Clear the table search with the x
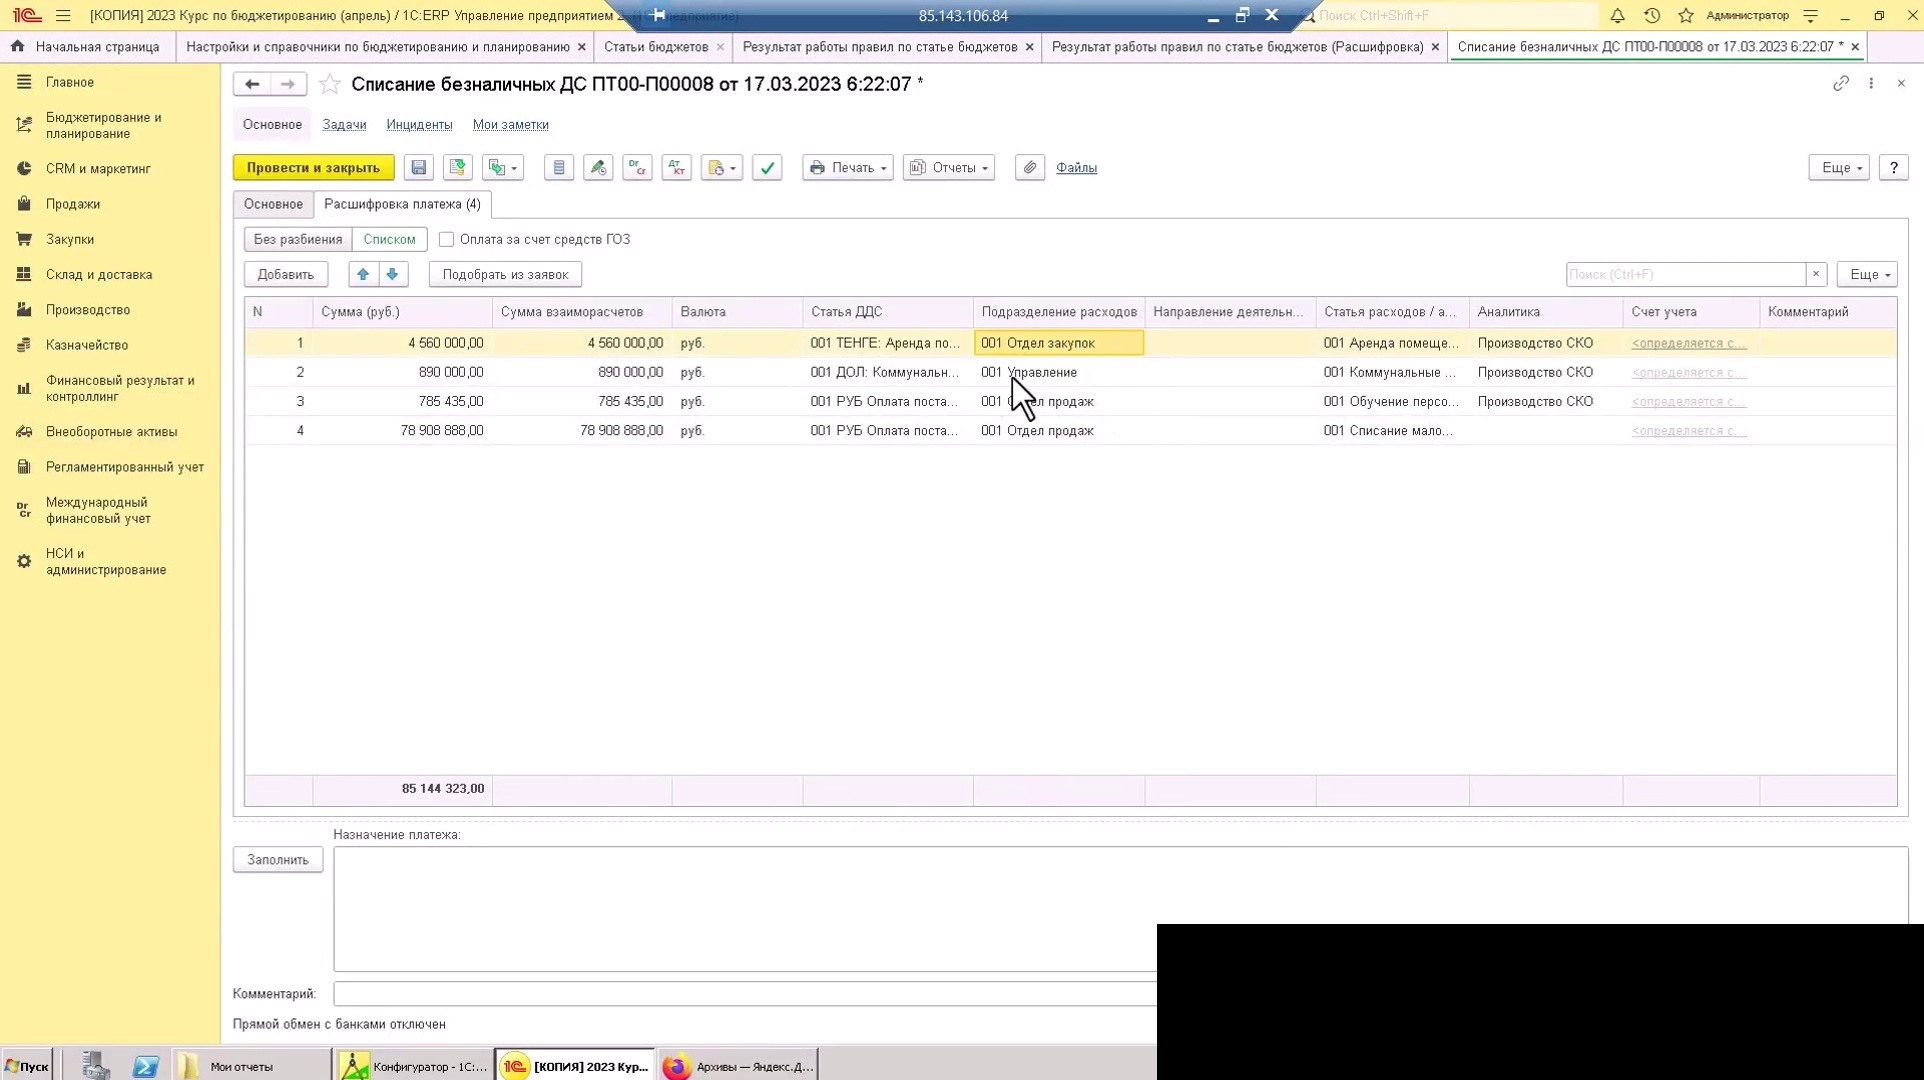1924x1080 pixels. tap(1816, 275)
